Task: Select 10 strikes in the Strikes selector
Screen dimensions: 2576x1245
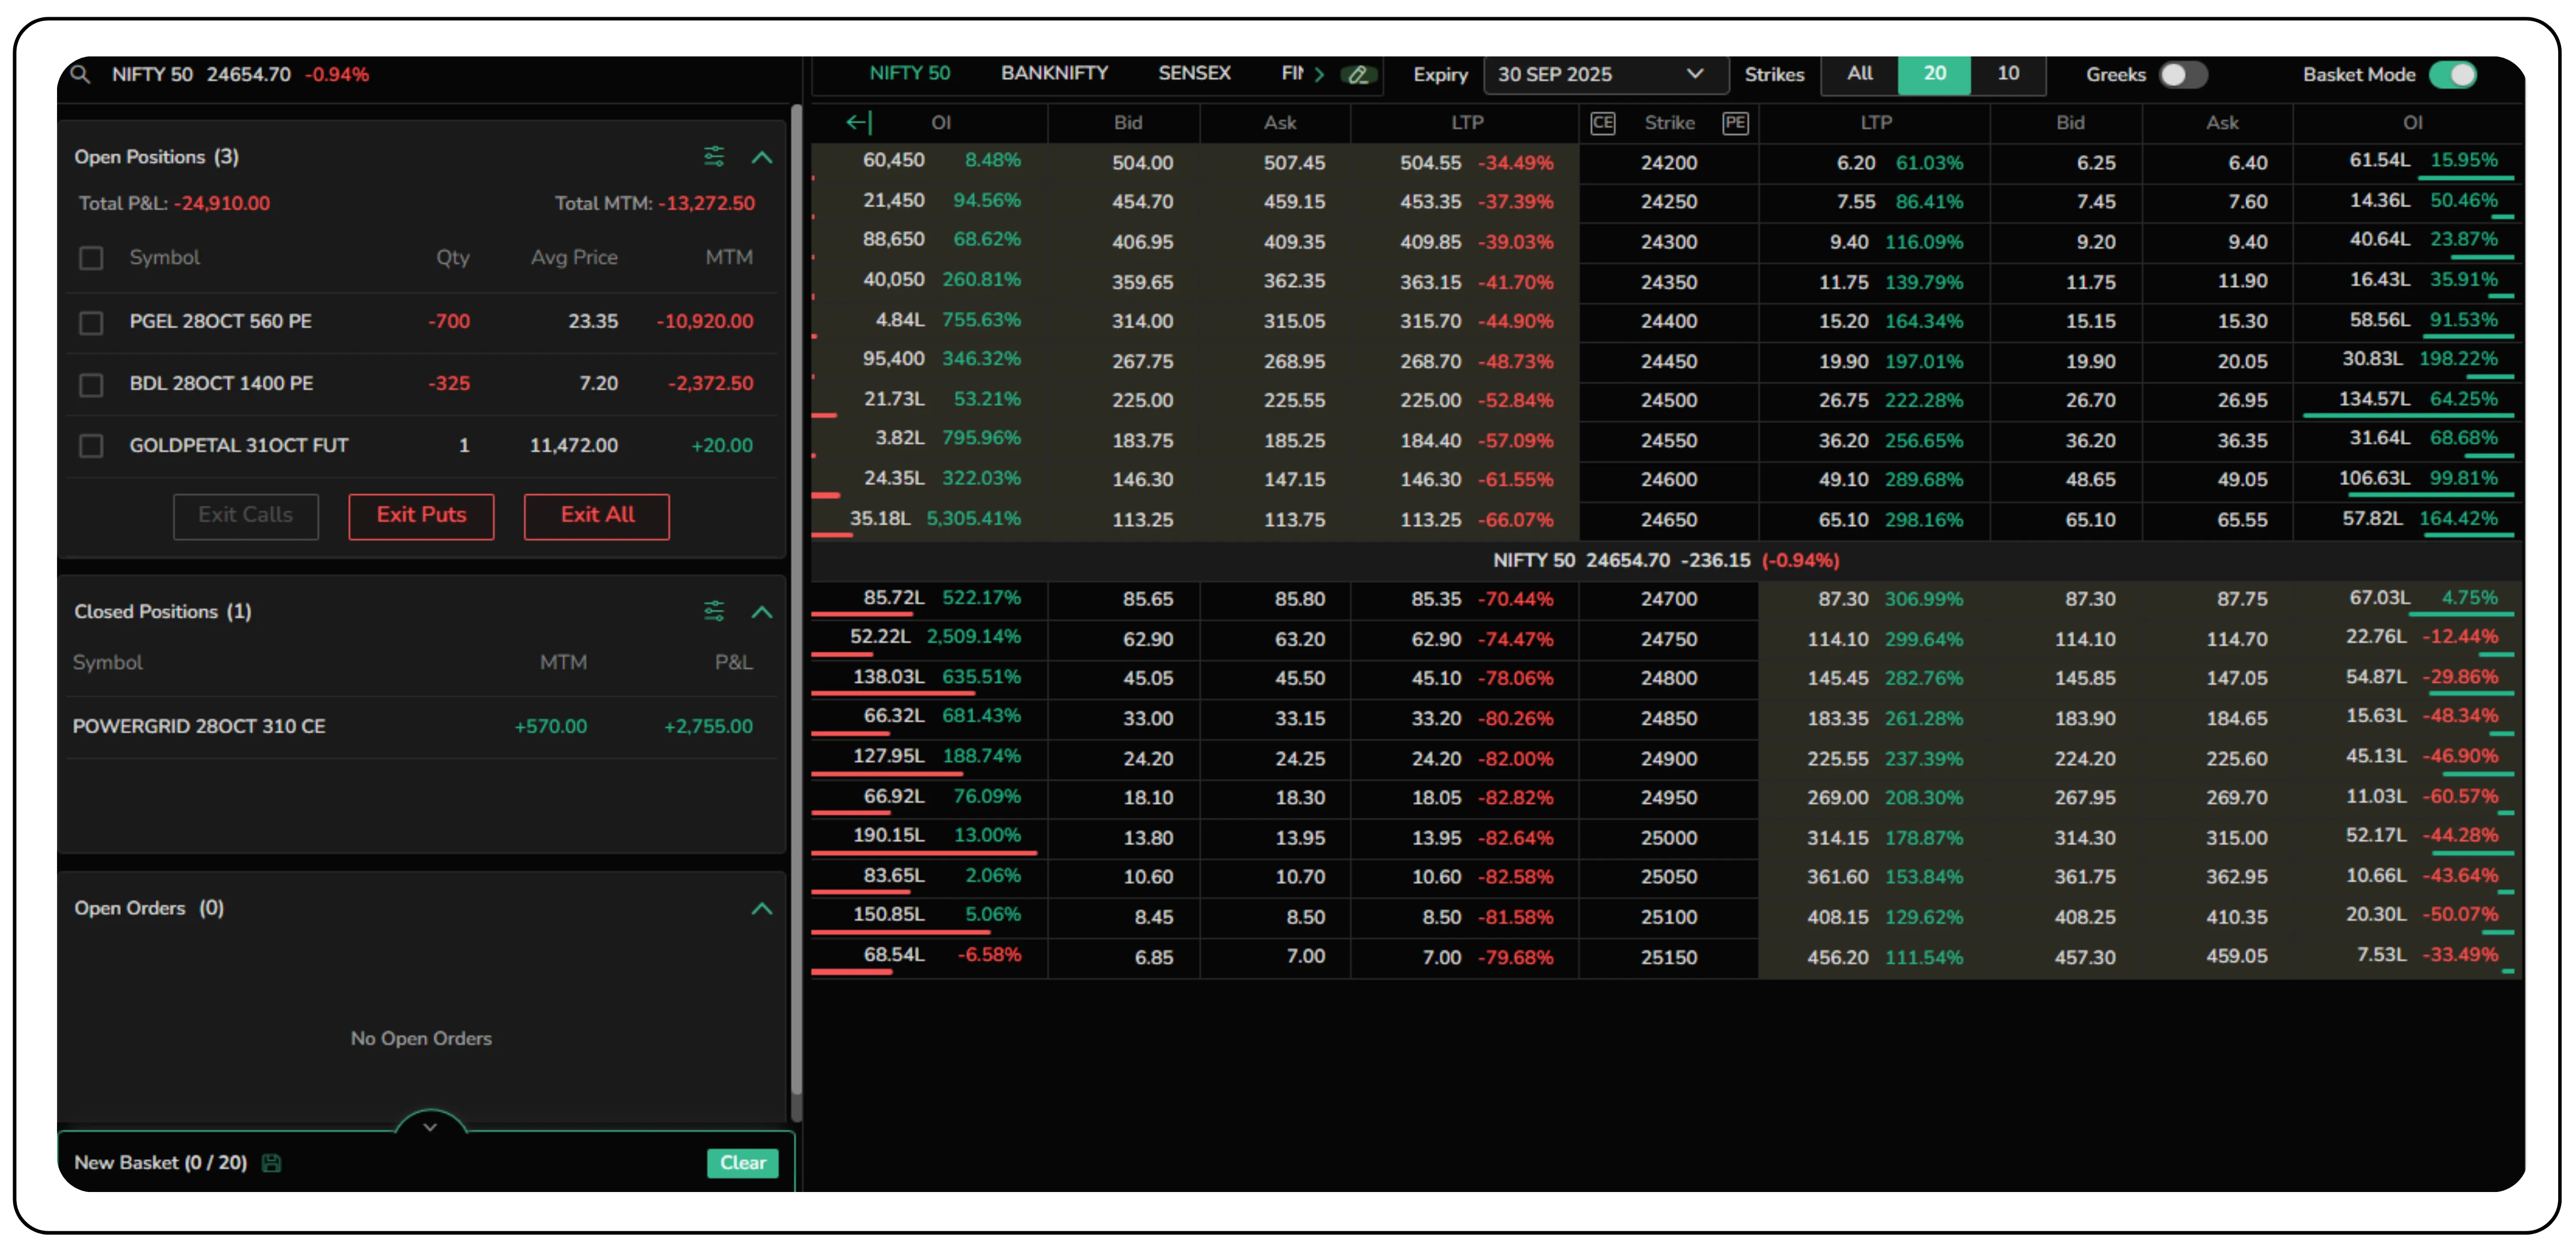Action: [x=2008, y=74]
